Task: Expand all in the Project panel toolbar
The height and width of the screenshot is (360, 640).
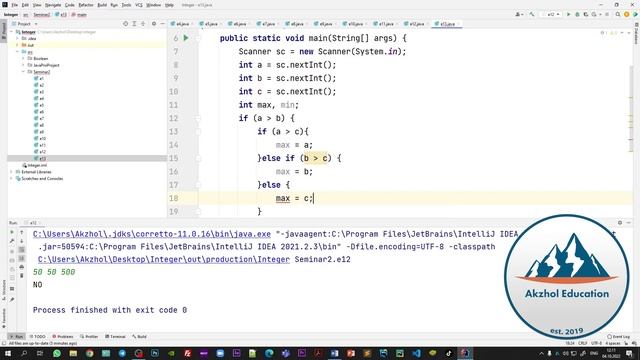Action: tap(134, 24)
